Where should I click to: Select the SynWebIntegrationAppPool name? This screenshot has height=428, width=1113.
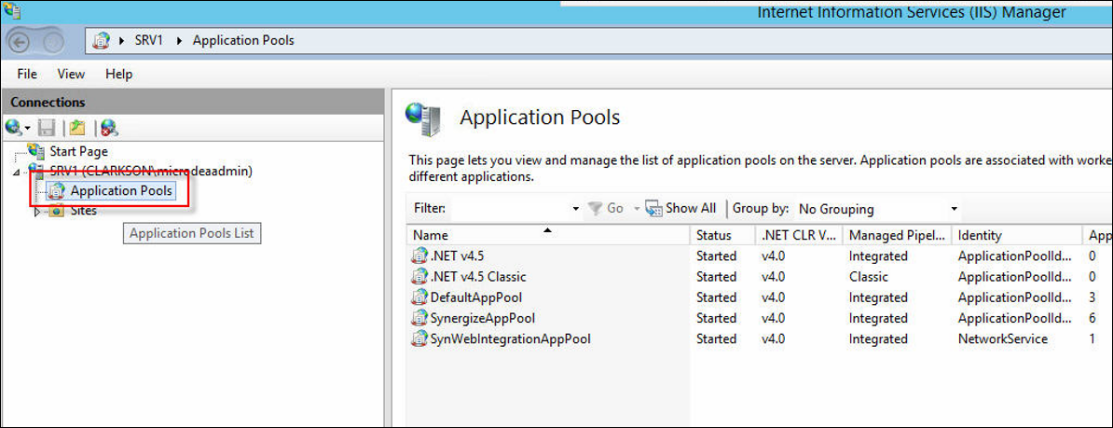coord(510,339)
